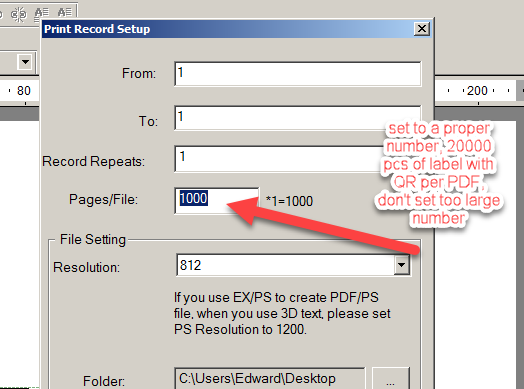Click into the To input field

(x=297, y=118)
